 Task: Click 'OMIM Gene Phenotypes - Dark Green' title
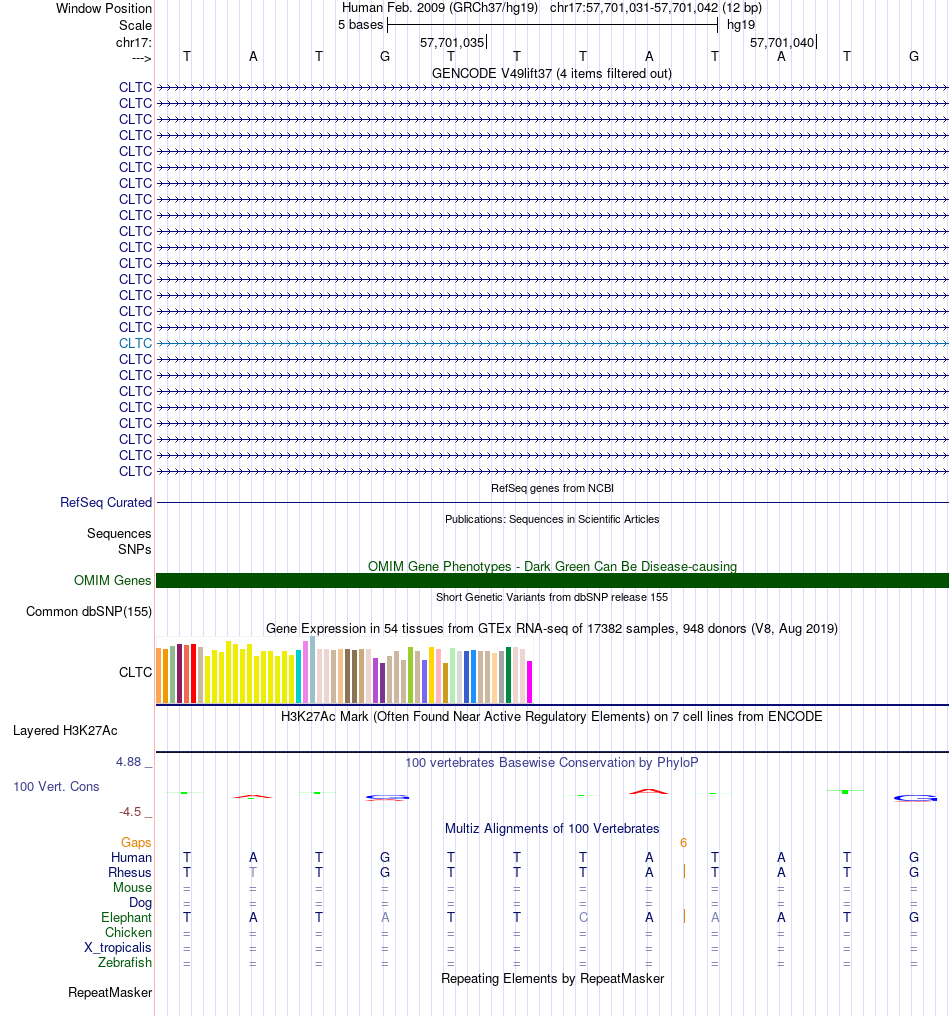pyautogui.click(x=552, y=566)
